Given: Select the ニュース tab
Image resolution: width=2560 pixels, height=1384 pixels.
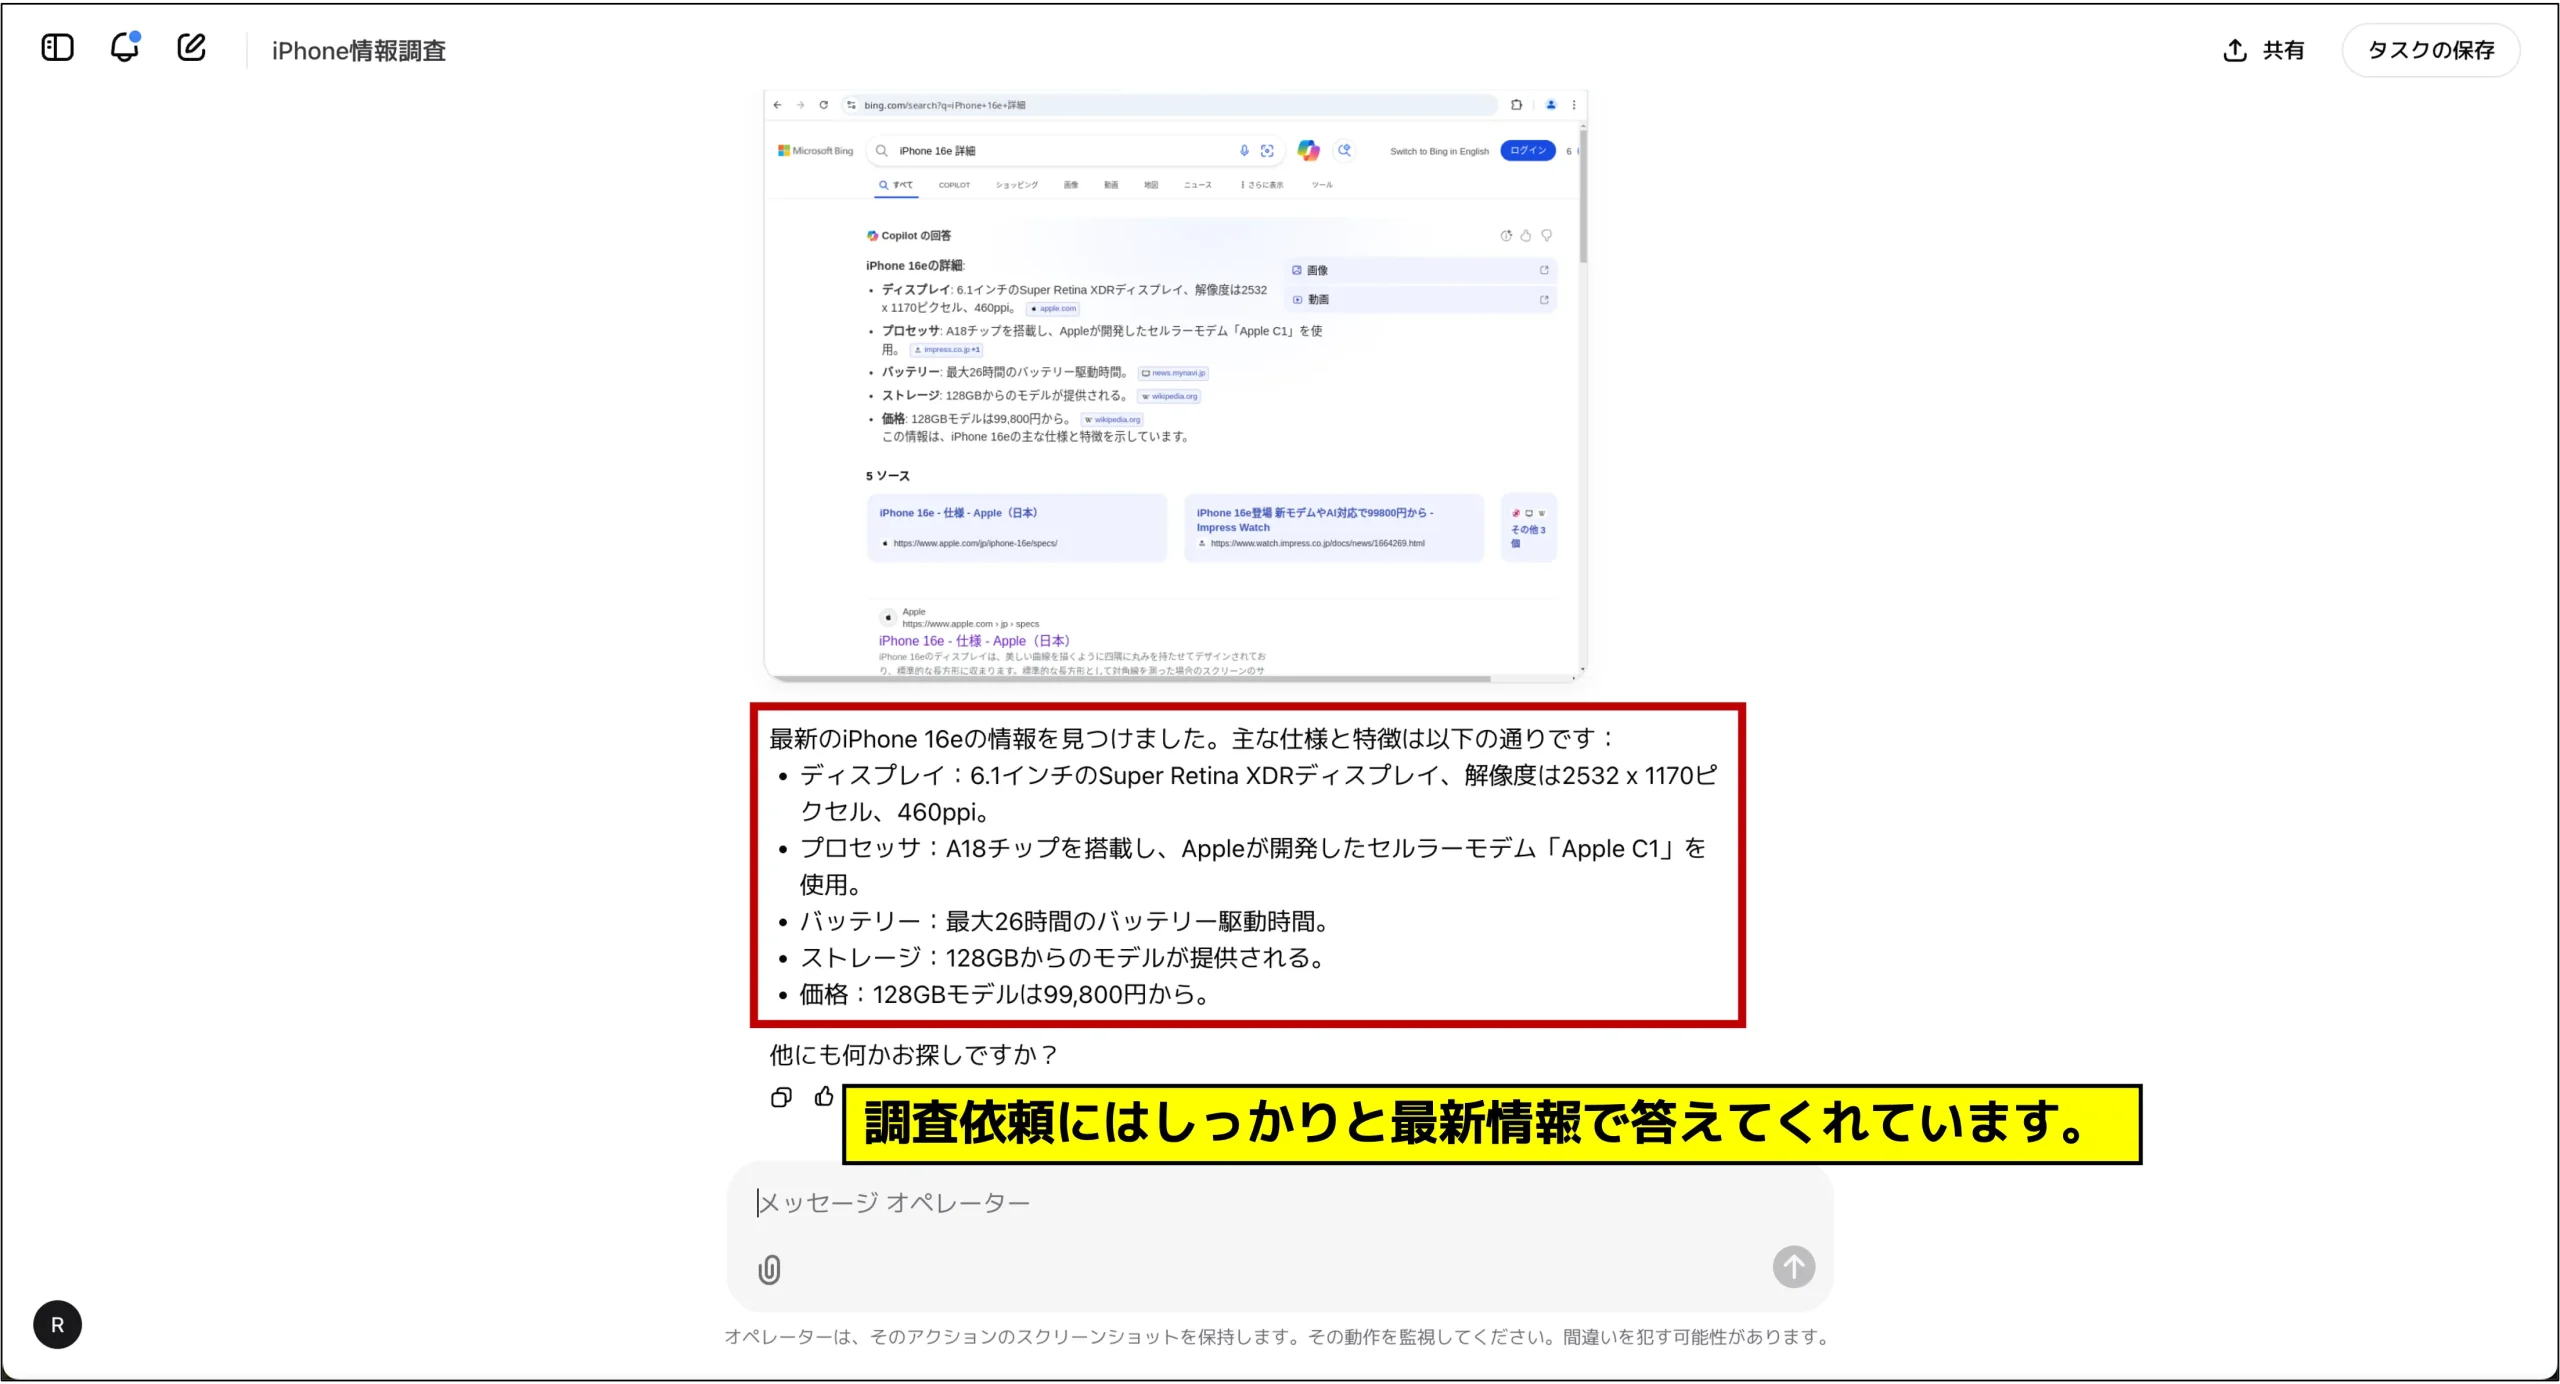Looking at the screenshot, I should (x=1198, y=185).
